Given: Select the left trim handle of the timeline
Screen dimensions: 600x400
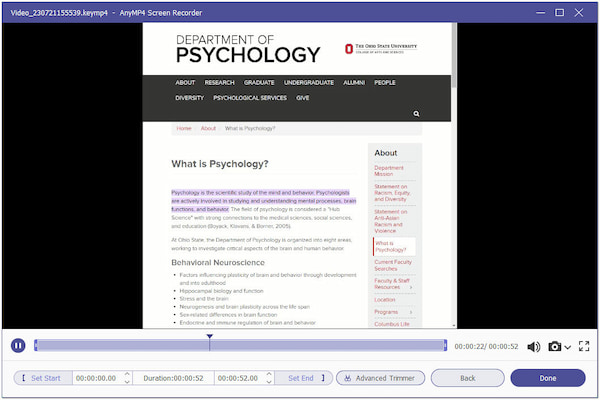Looking at the screenshot, I should point(36,346).
